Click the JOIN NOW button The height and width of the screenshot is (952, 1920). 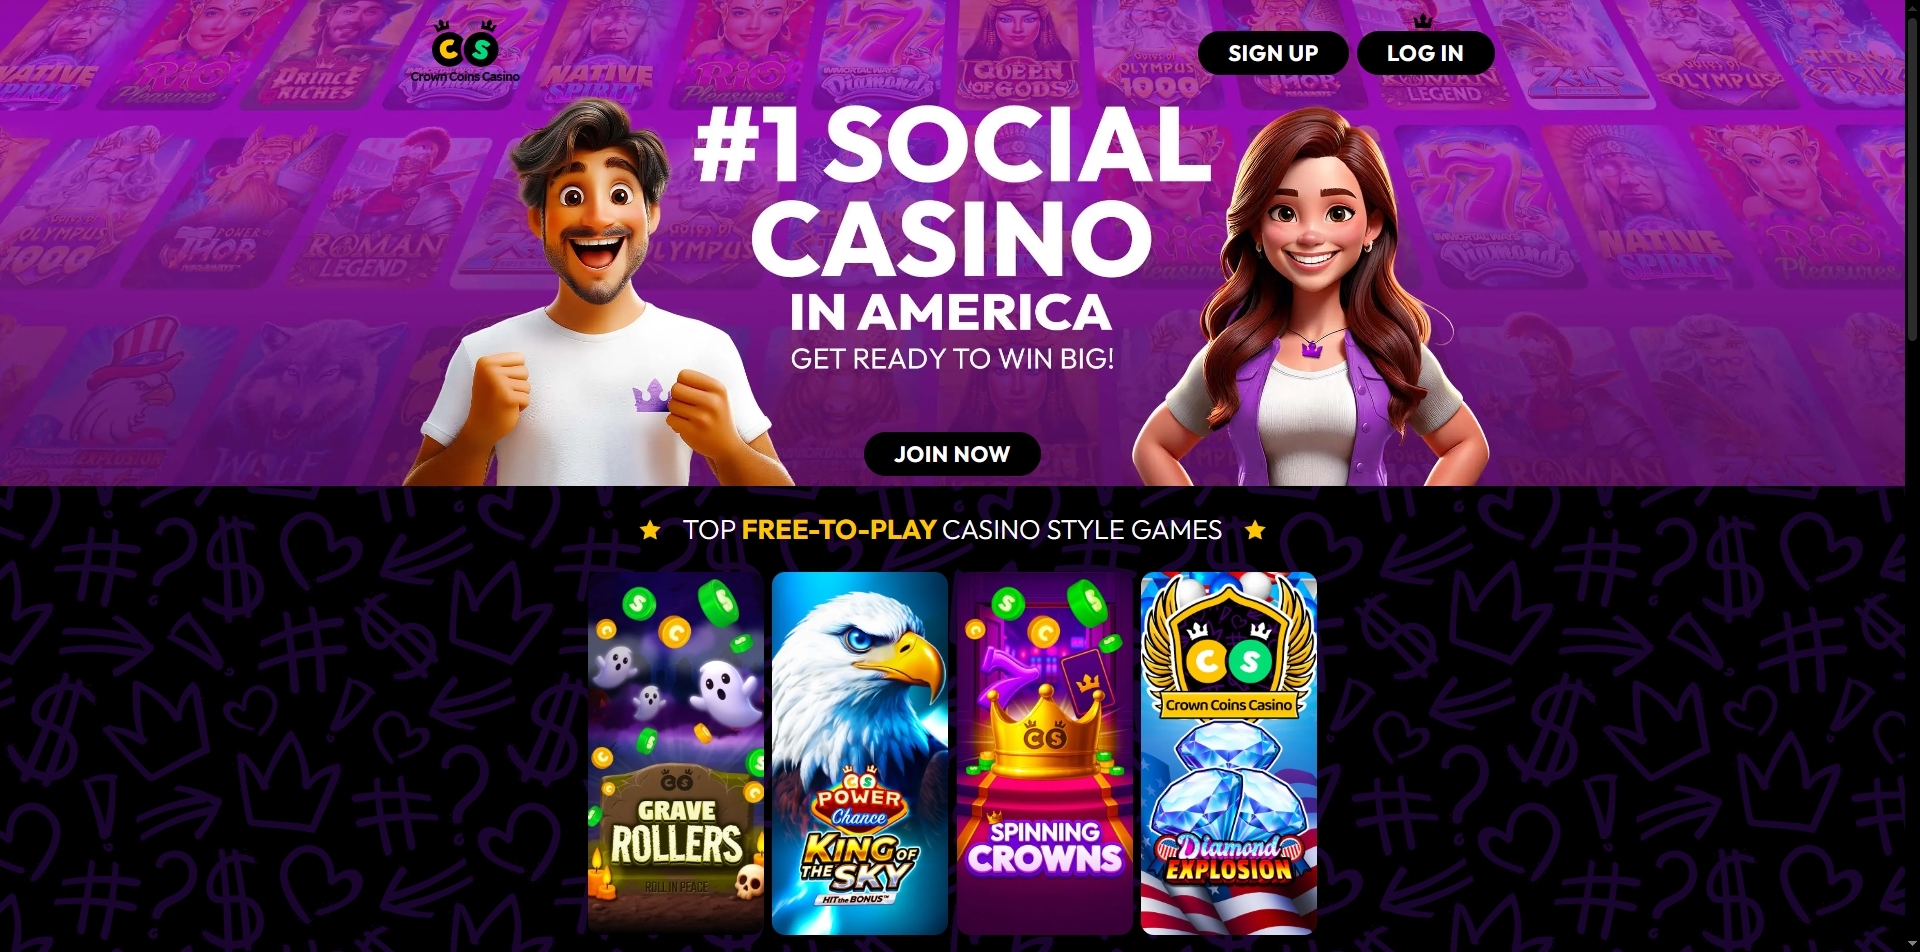[952, 454]
